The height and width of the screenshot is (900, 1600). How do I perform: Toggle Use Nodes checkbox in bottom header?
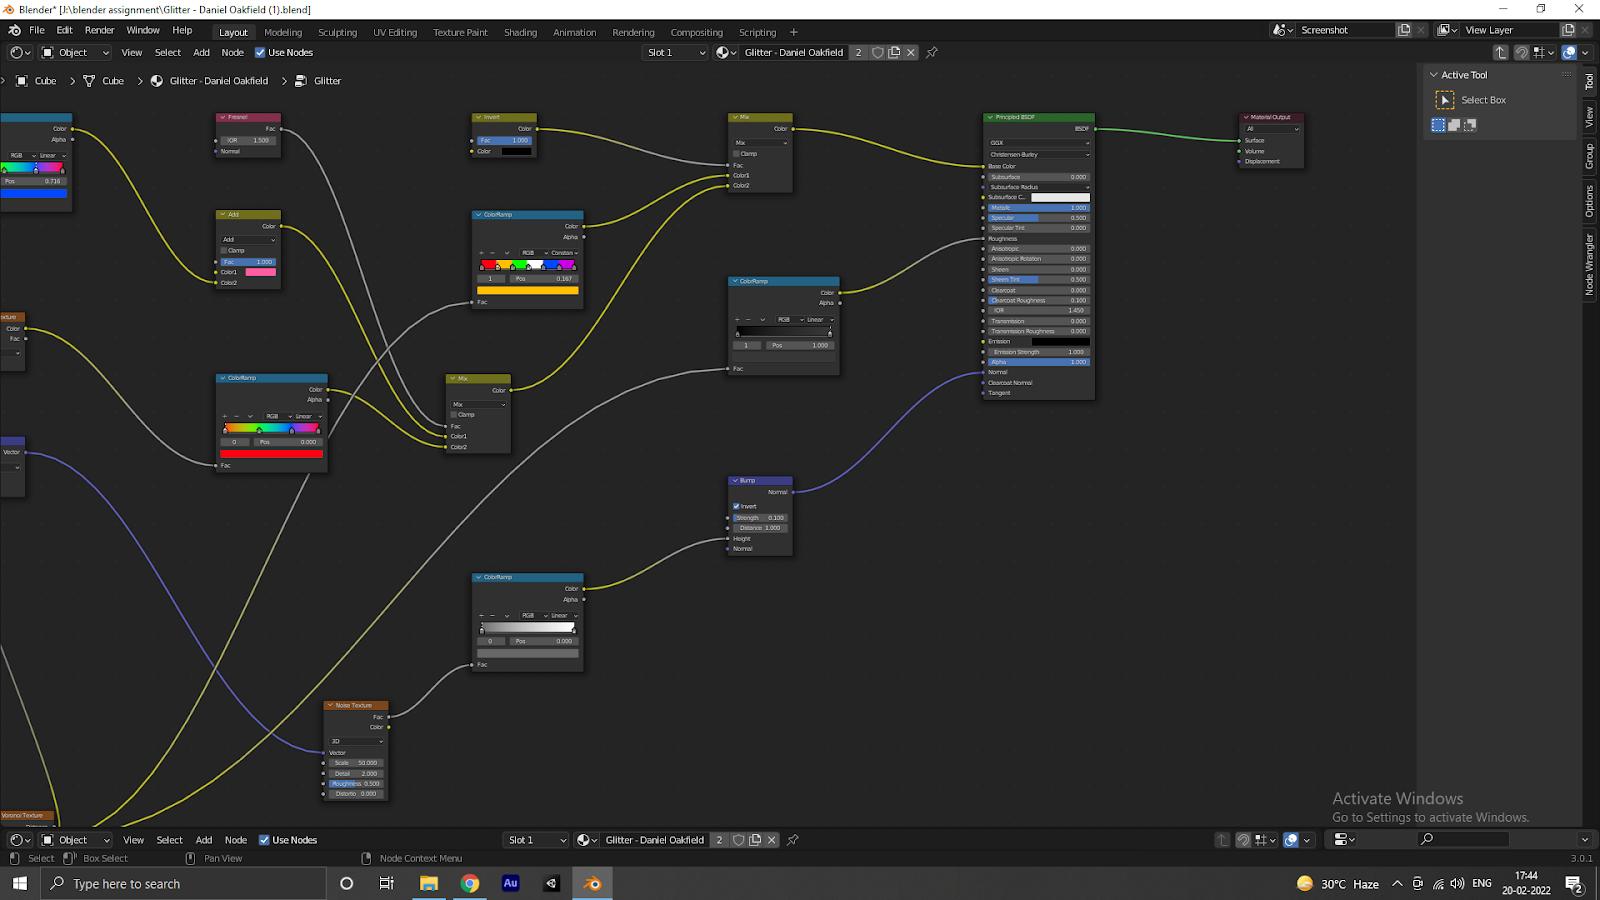[264, 840]
